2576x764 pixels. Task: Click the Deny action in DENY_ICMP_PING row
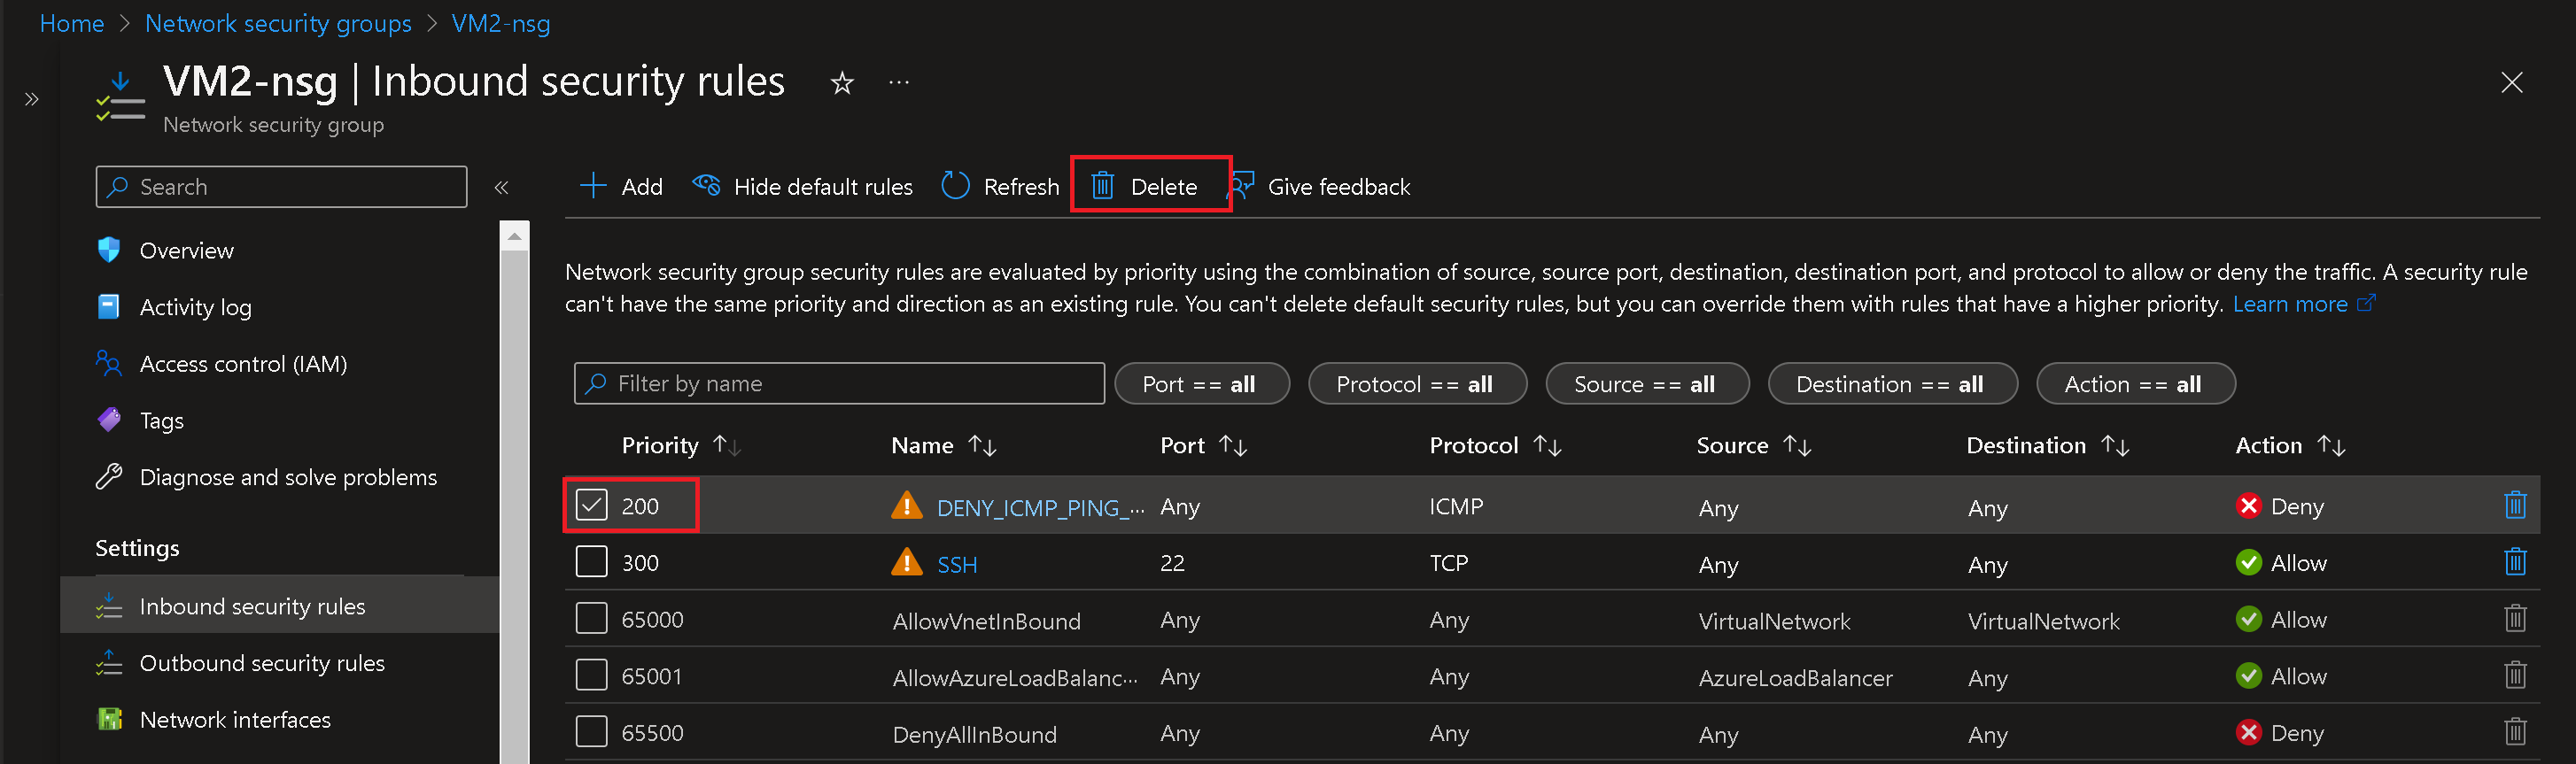[x=2280, y=506]
